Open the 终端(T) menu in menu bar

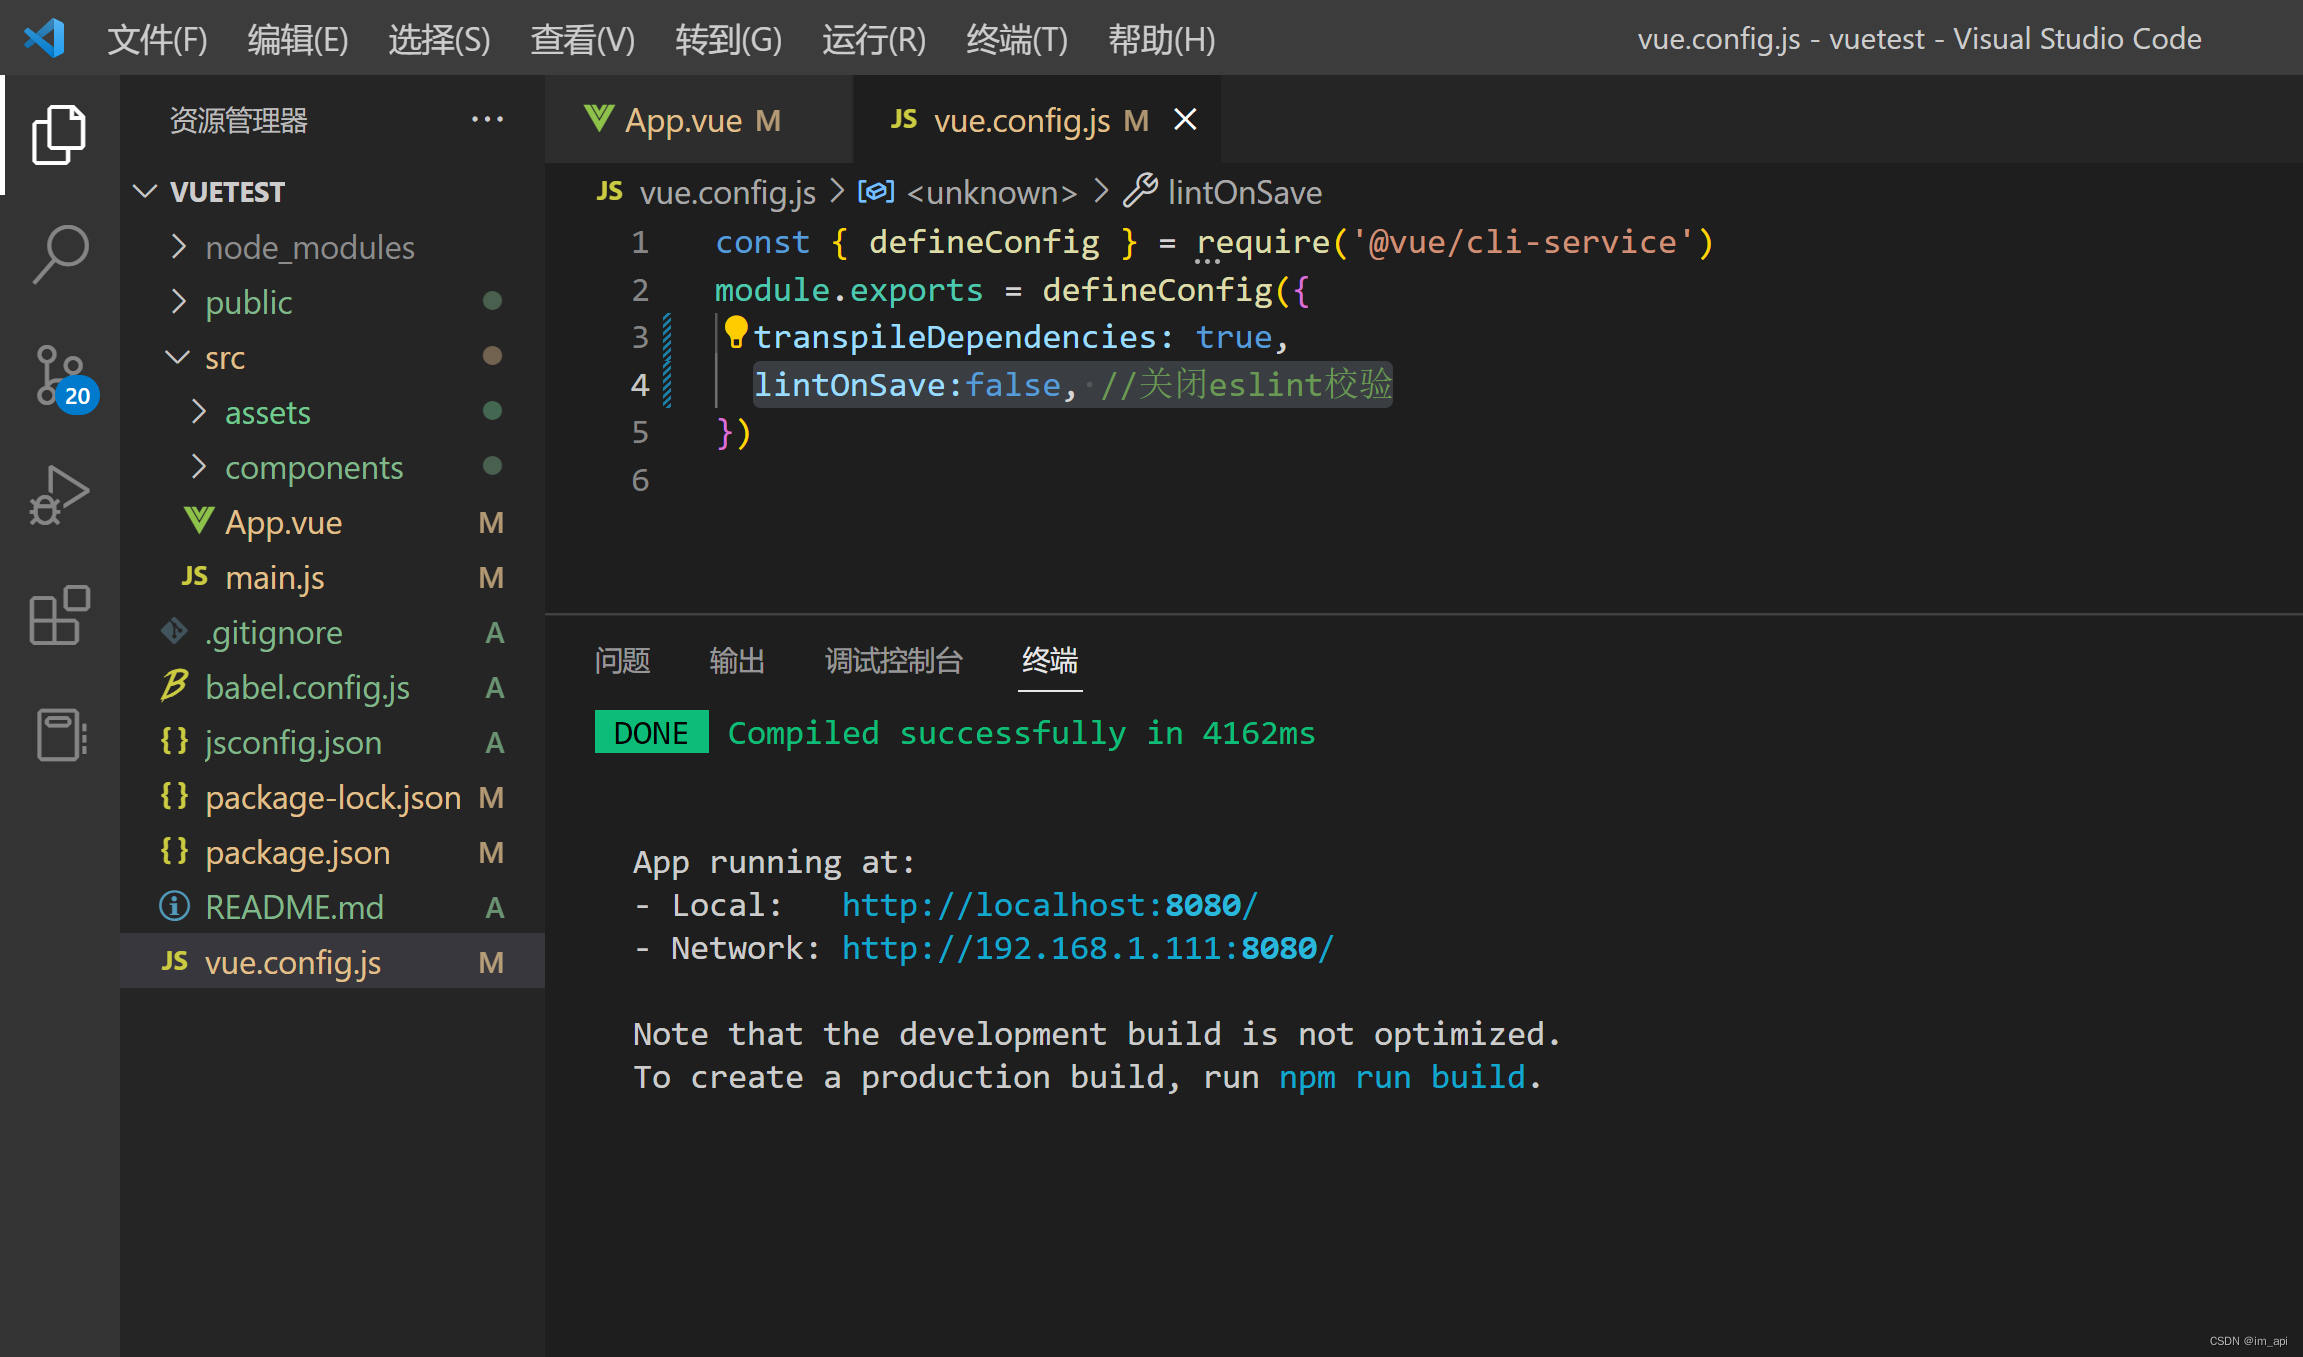[1016, 39]
